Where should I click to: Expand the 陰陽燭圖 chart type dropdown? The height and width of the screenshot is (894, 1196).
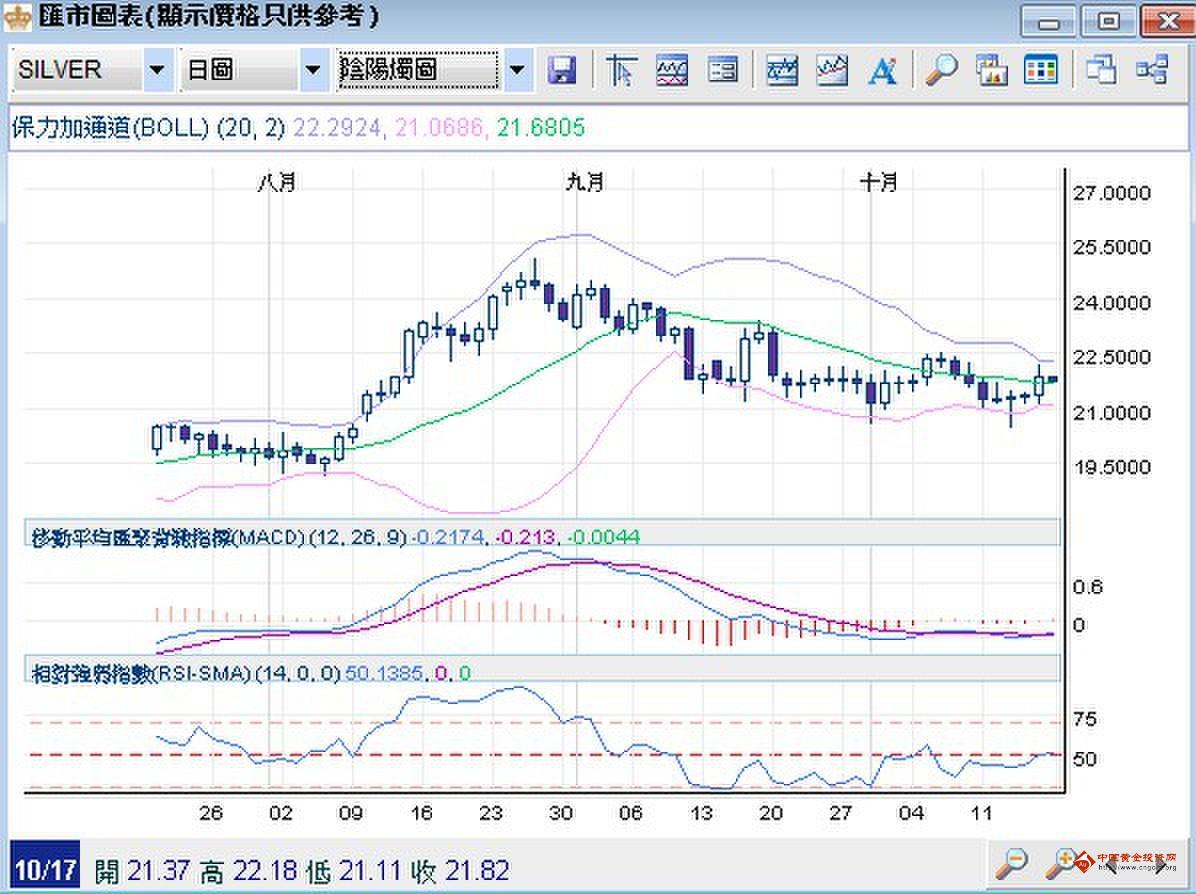click(x=516, y=70)
